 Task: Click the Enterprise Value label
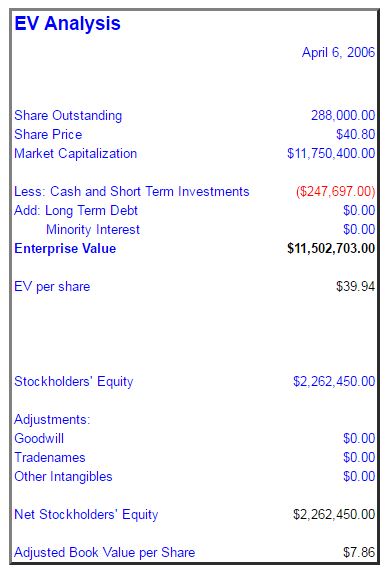[65, 248]
